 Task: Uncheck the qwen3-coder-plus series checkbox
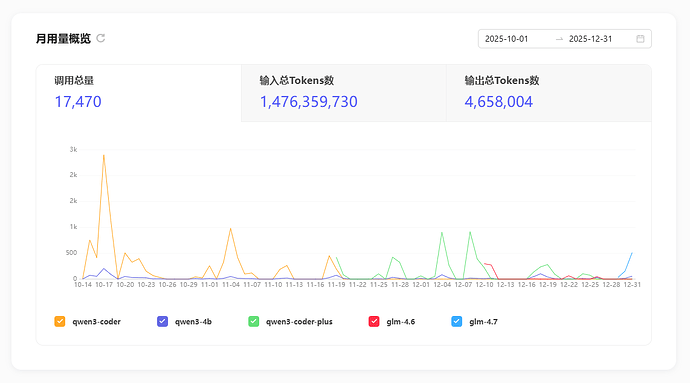[x=253, y=321]
